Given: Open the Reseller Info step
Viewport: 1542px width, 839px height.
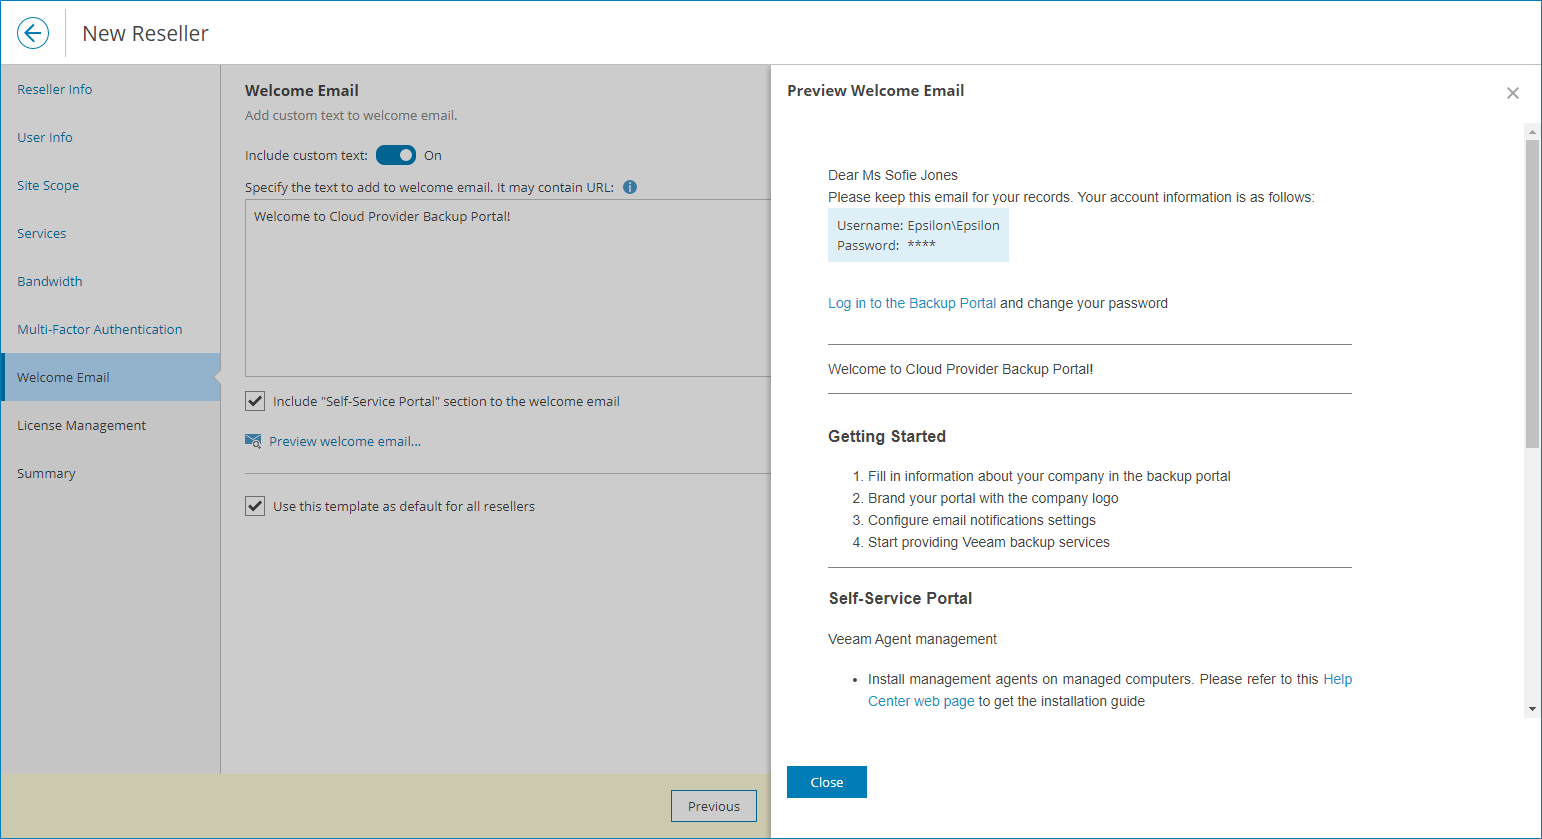Looking at the screenshot, I should point(55,89).
